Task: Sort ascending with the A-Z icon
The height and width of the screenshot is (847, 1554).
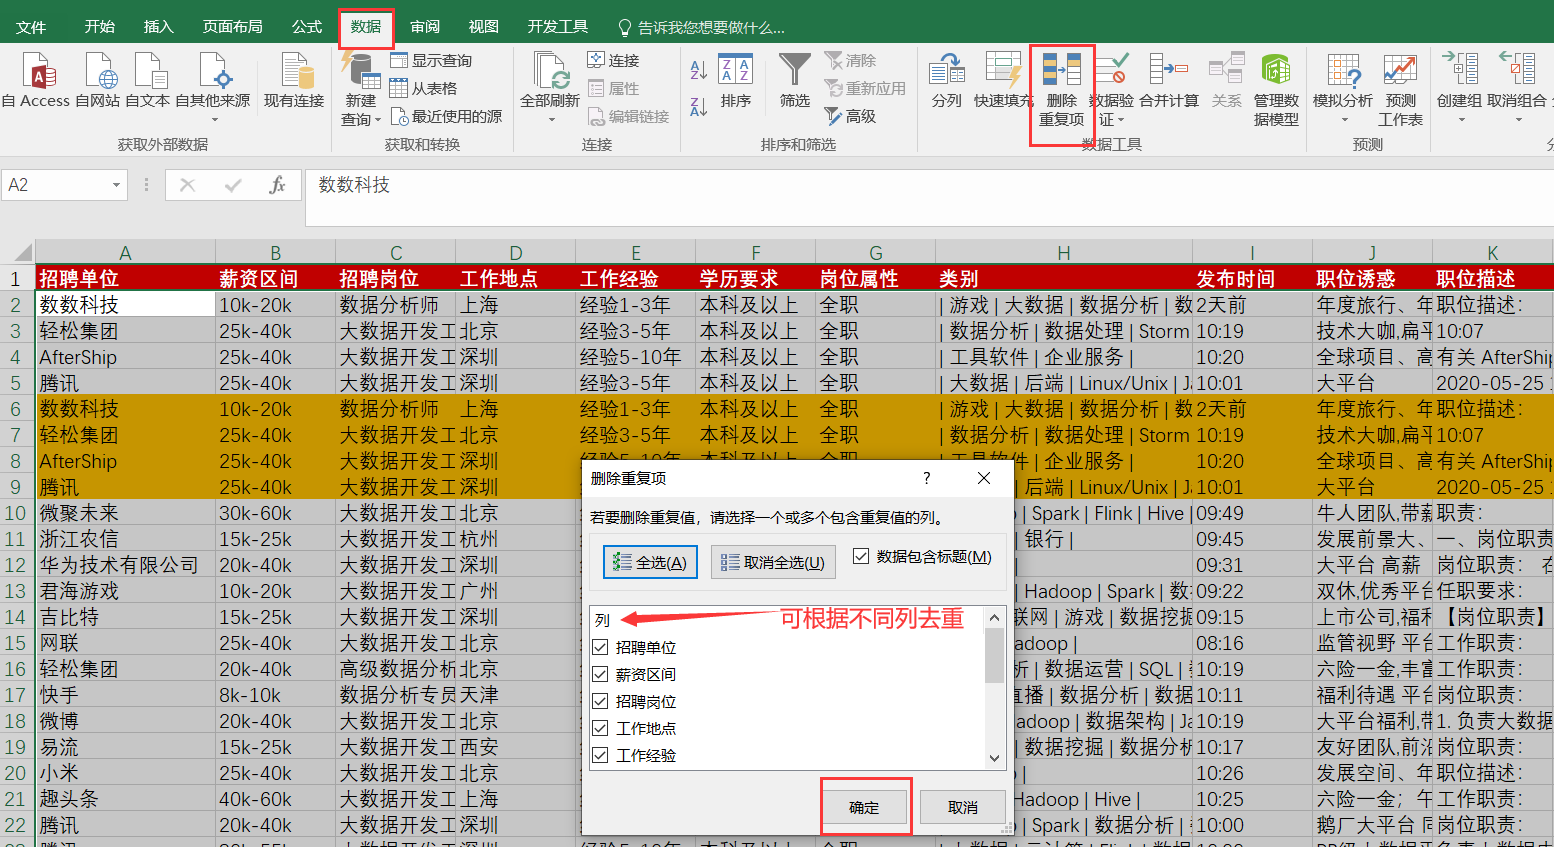Action: coord(699,69)
